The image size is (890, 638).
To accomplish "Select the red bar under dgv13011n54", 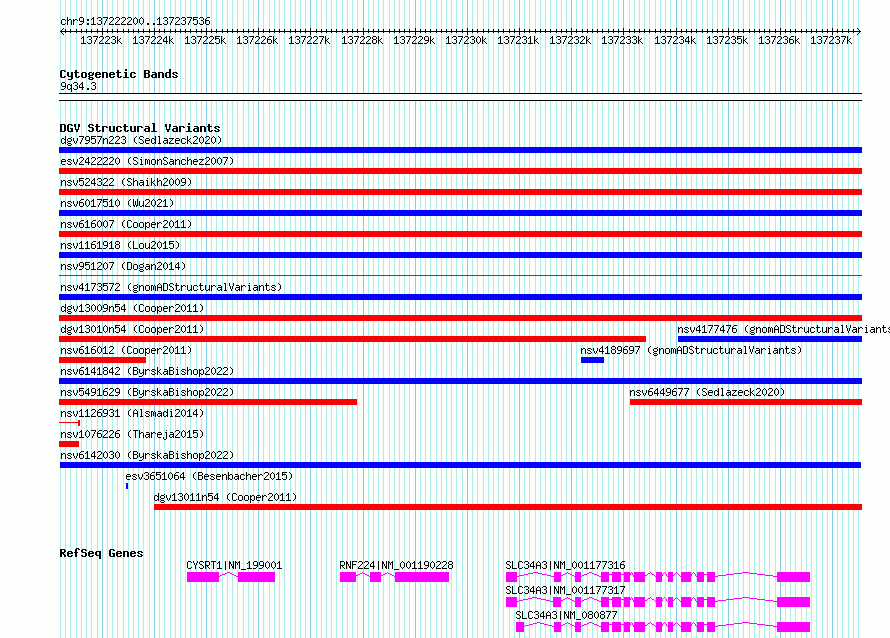I will (x=508, y=507).
